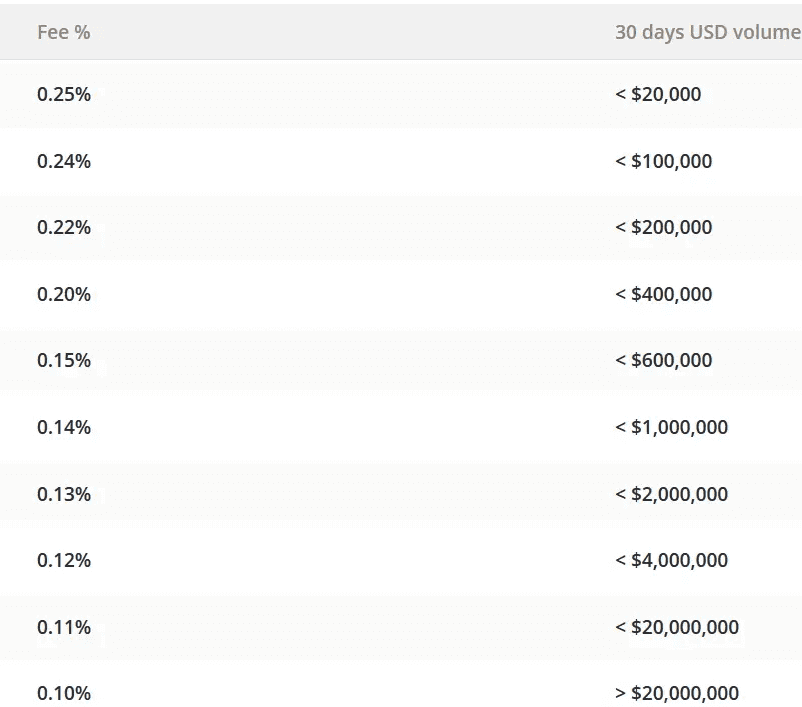The width and height of the screenshot is (802, 707).
Task: Pick the "< $1,000,000" volume entry
Action: point(671,427)
